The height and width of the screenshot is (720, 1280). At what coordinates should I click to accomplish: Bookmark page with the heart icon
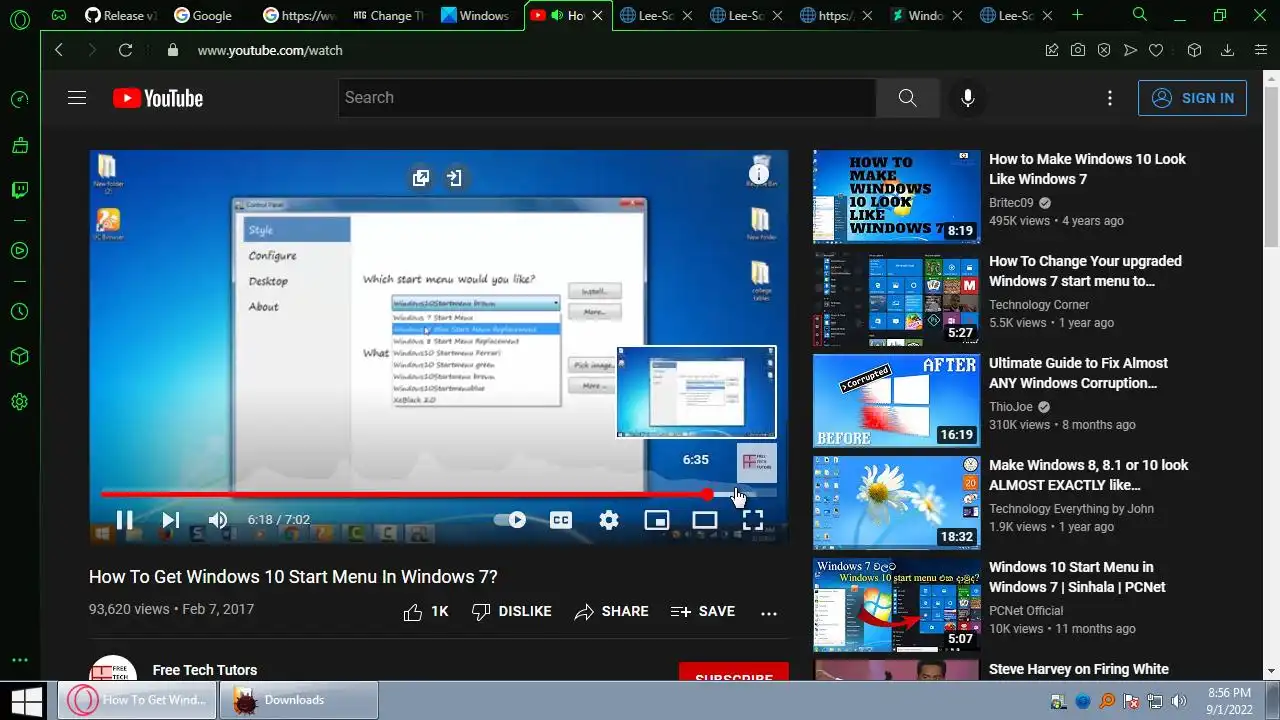click(1156, 50)
